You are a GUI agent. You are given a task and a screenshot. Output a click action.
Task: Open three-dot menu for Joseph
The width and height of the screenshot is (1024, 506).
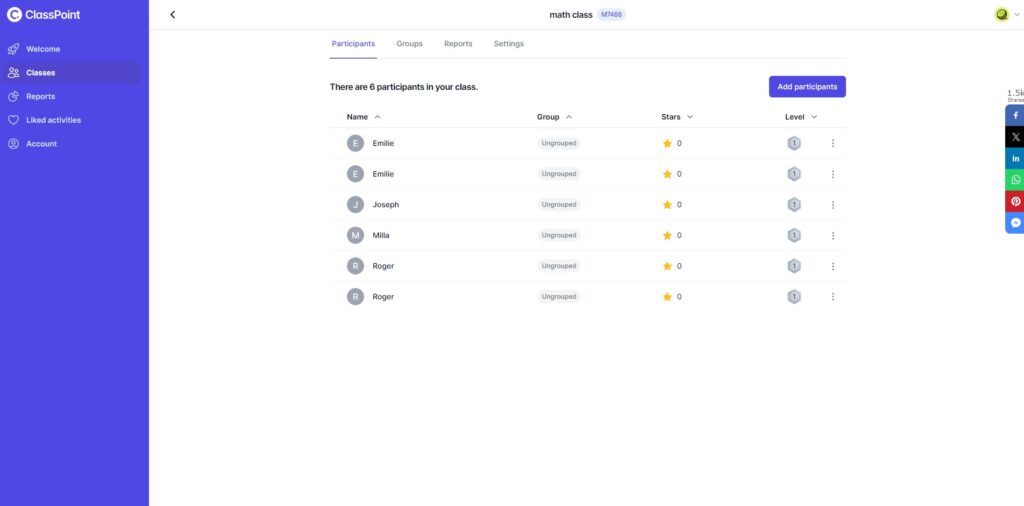(x=833, y=204)
